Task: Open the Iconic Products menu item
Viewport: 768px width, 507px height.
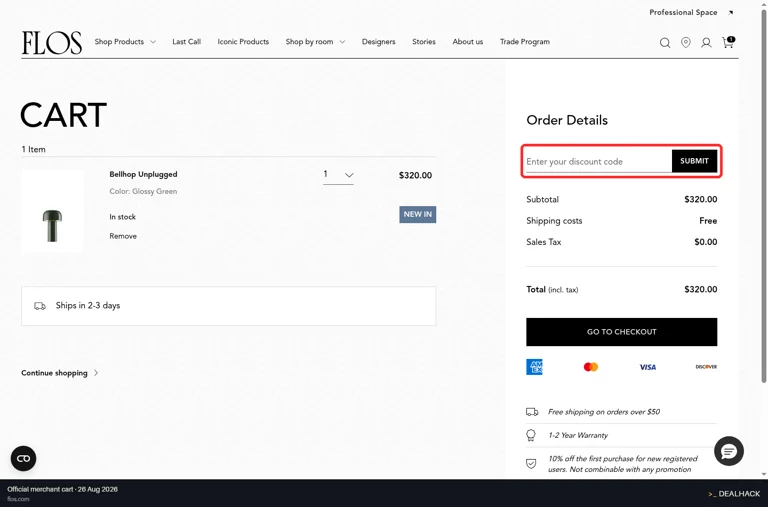Action: (243, 42)
